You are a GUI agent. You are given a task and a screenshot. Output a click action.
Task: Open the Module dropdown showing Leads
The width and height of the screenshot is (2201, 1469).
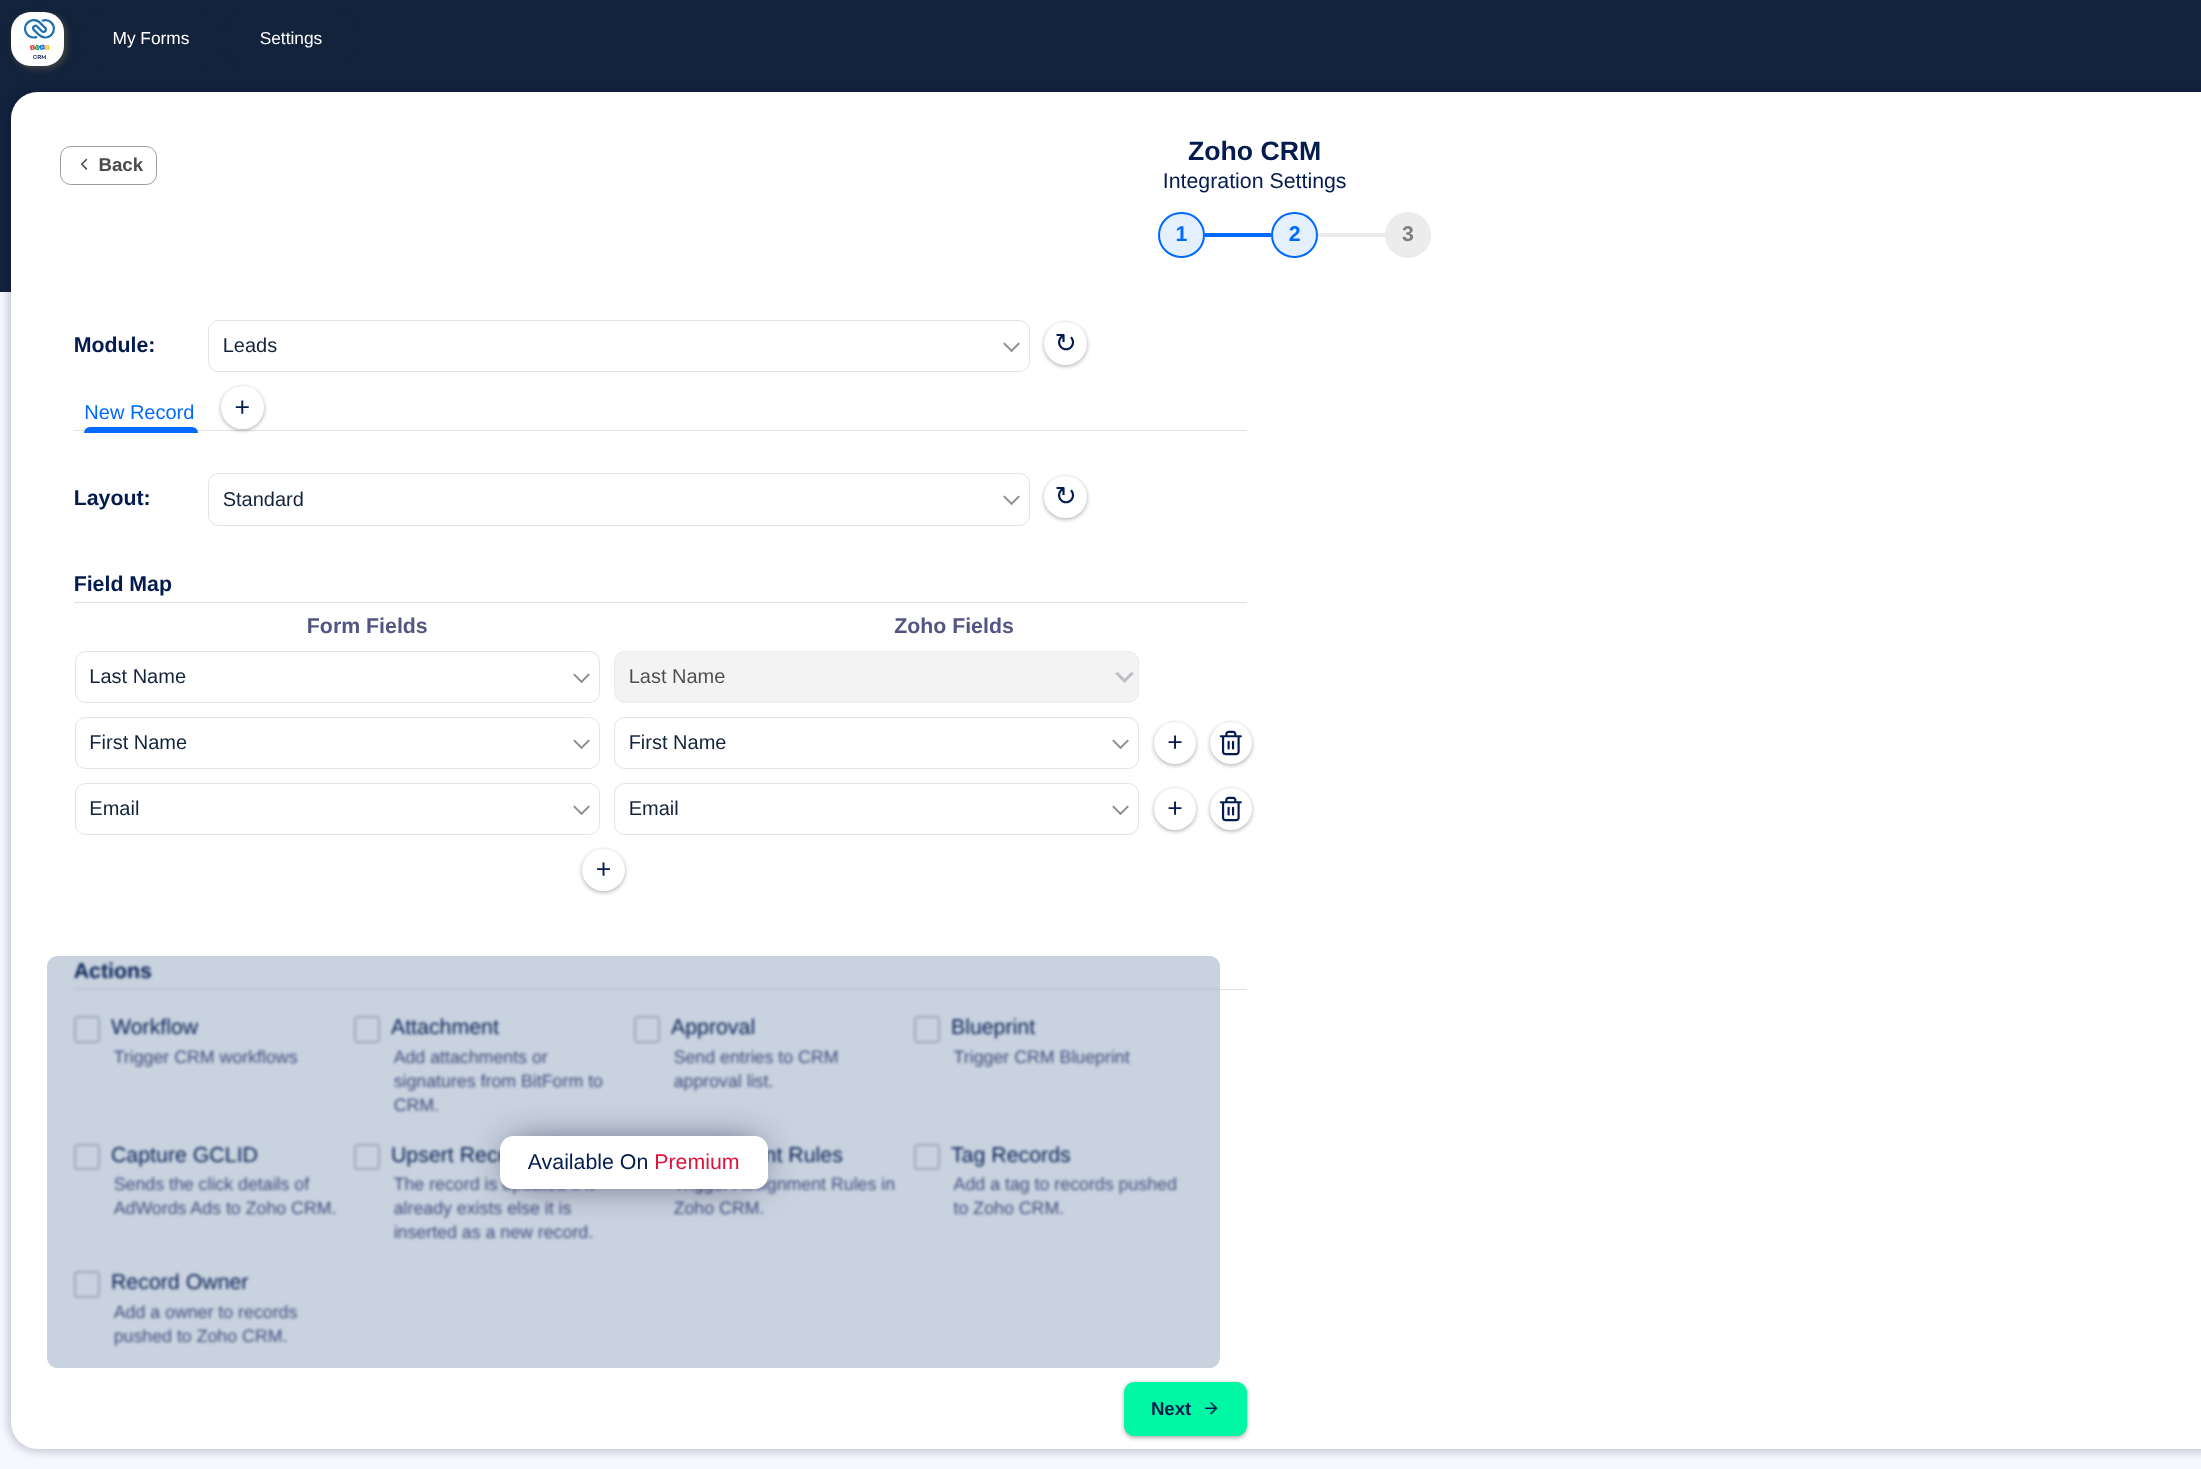pyautogui.click(x=618, y=346)
